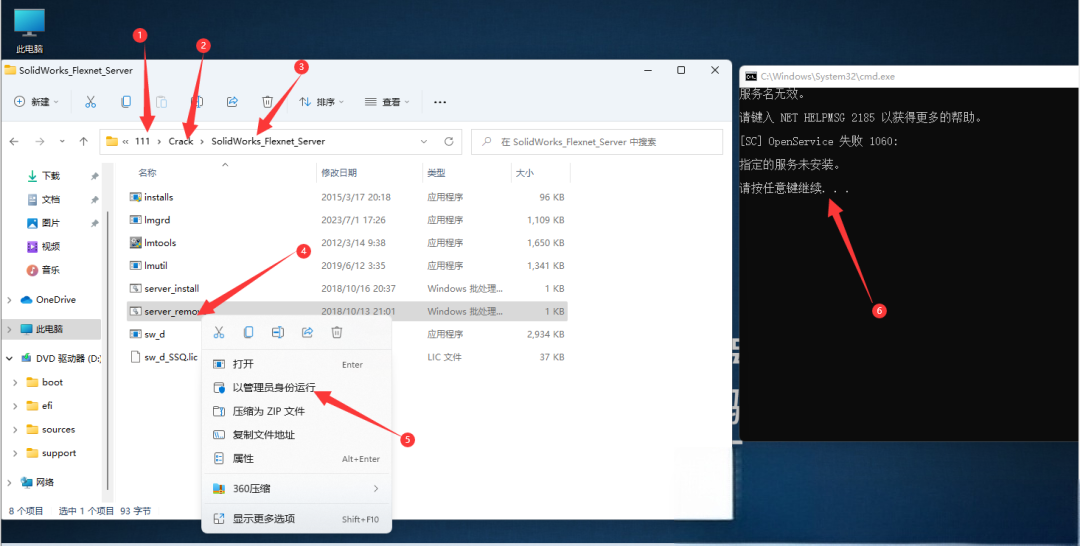Click the Cut icon in Explorer toolbar
This screenshot has height=546, width=1080.
coord(90,102)
